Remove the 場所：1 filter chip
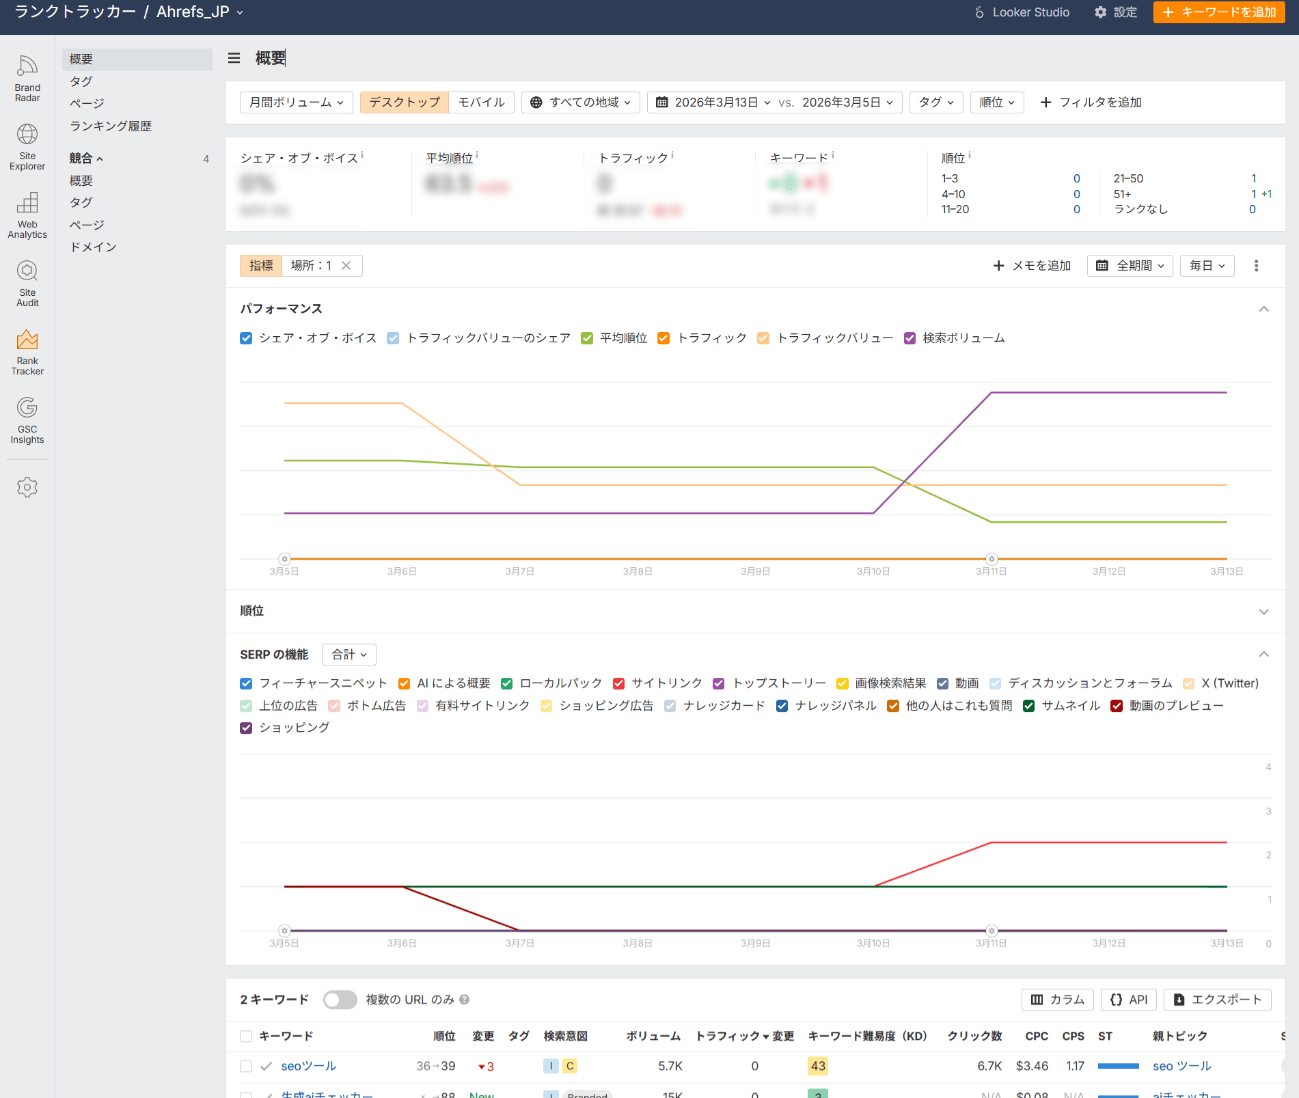The width and height of the screenshot is (1299, 1098). coord(346,266)
